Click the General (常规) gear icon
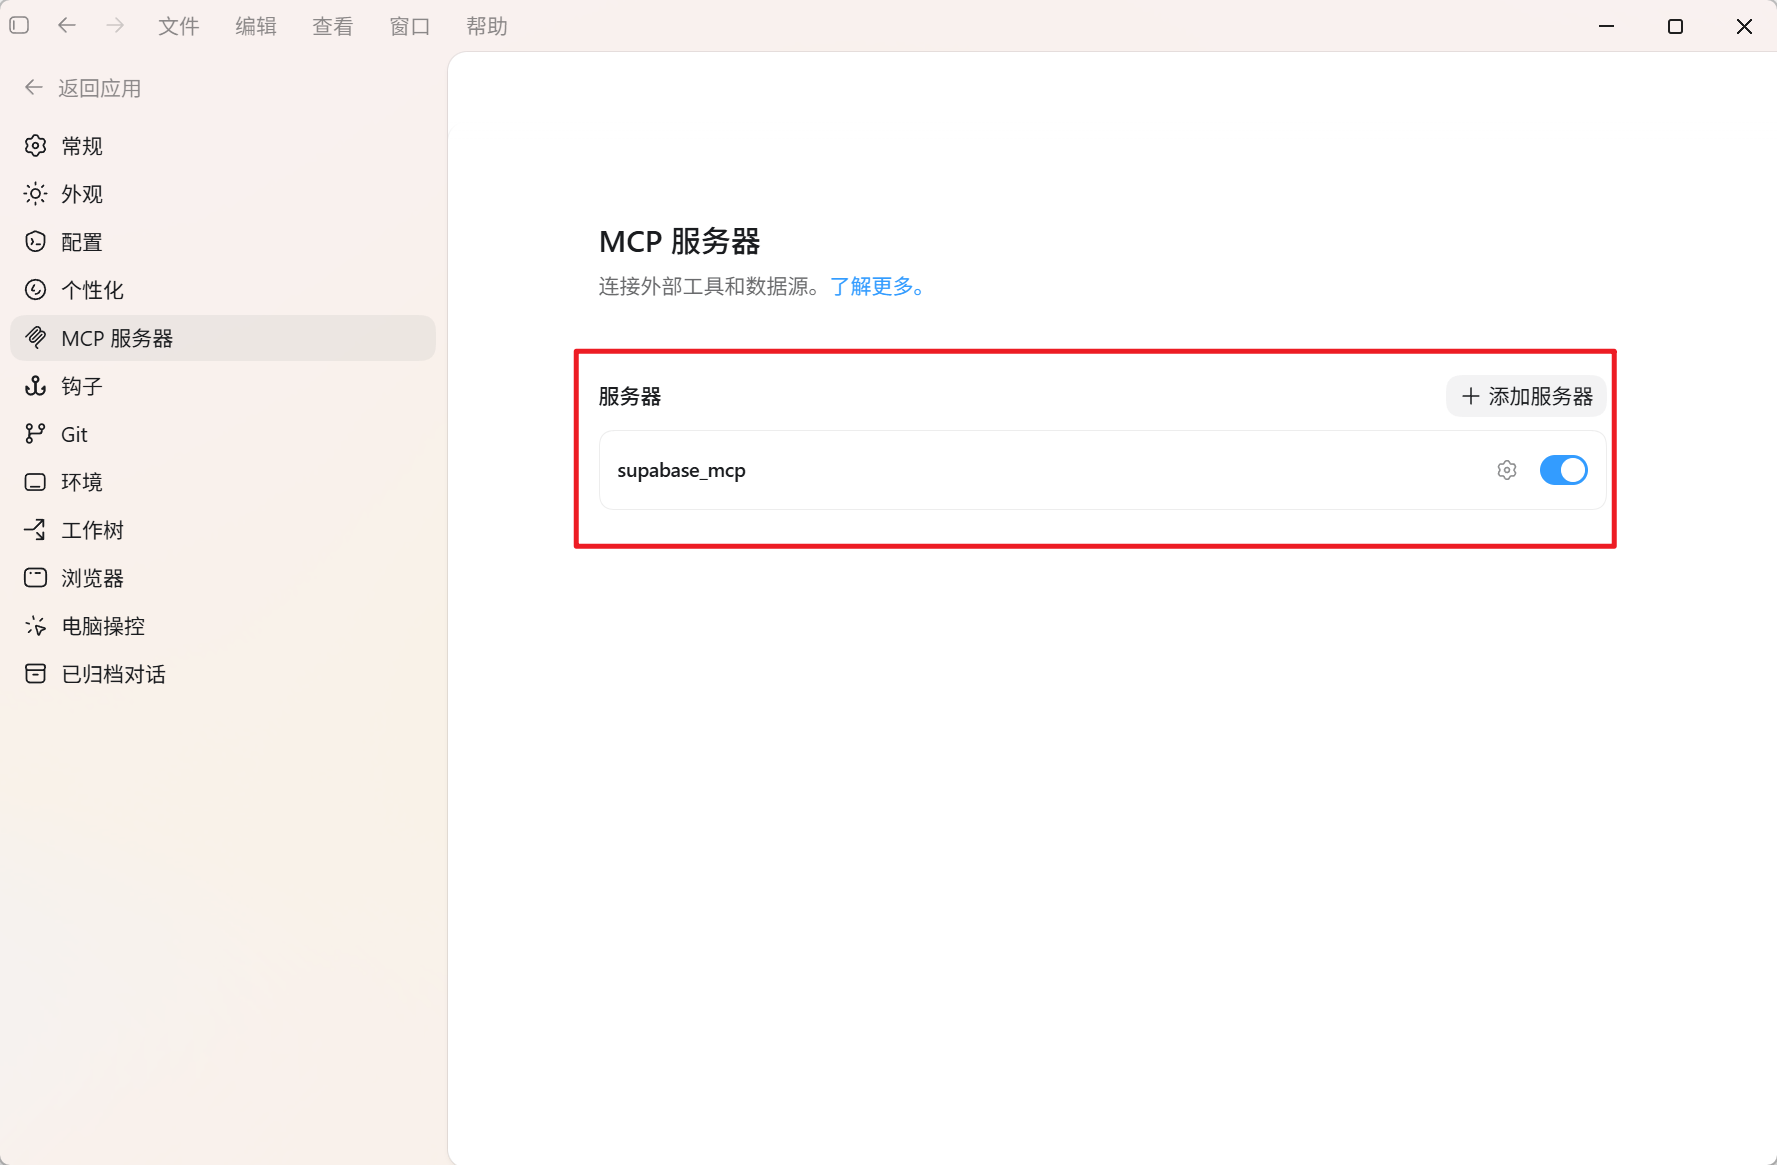 point(35,146)
